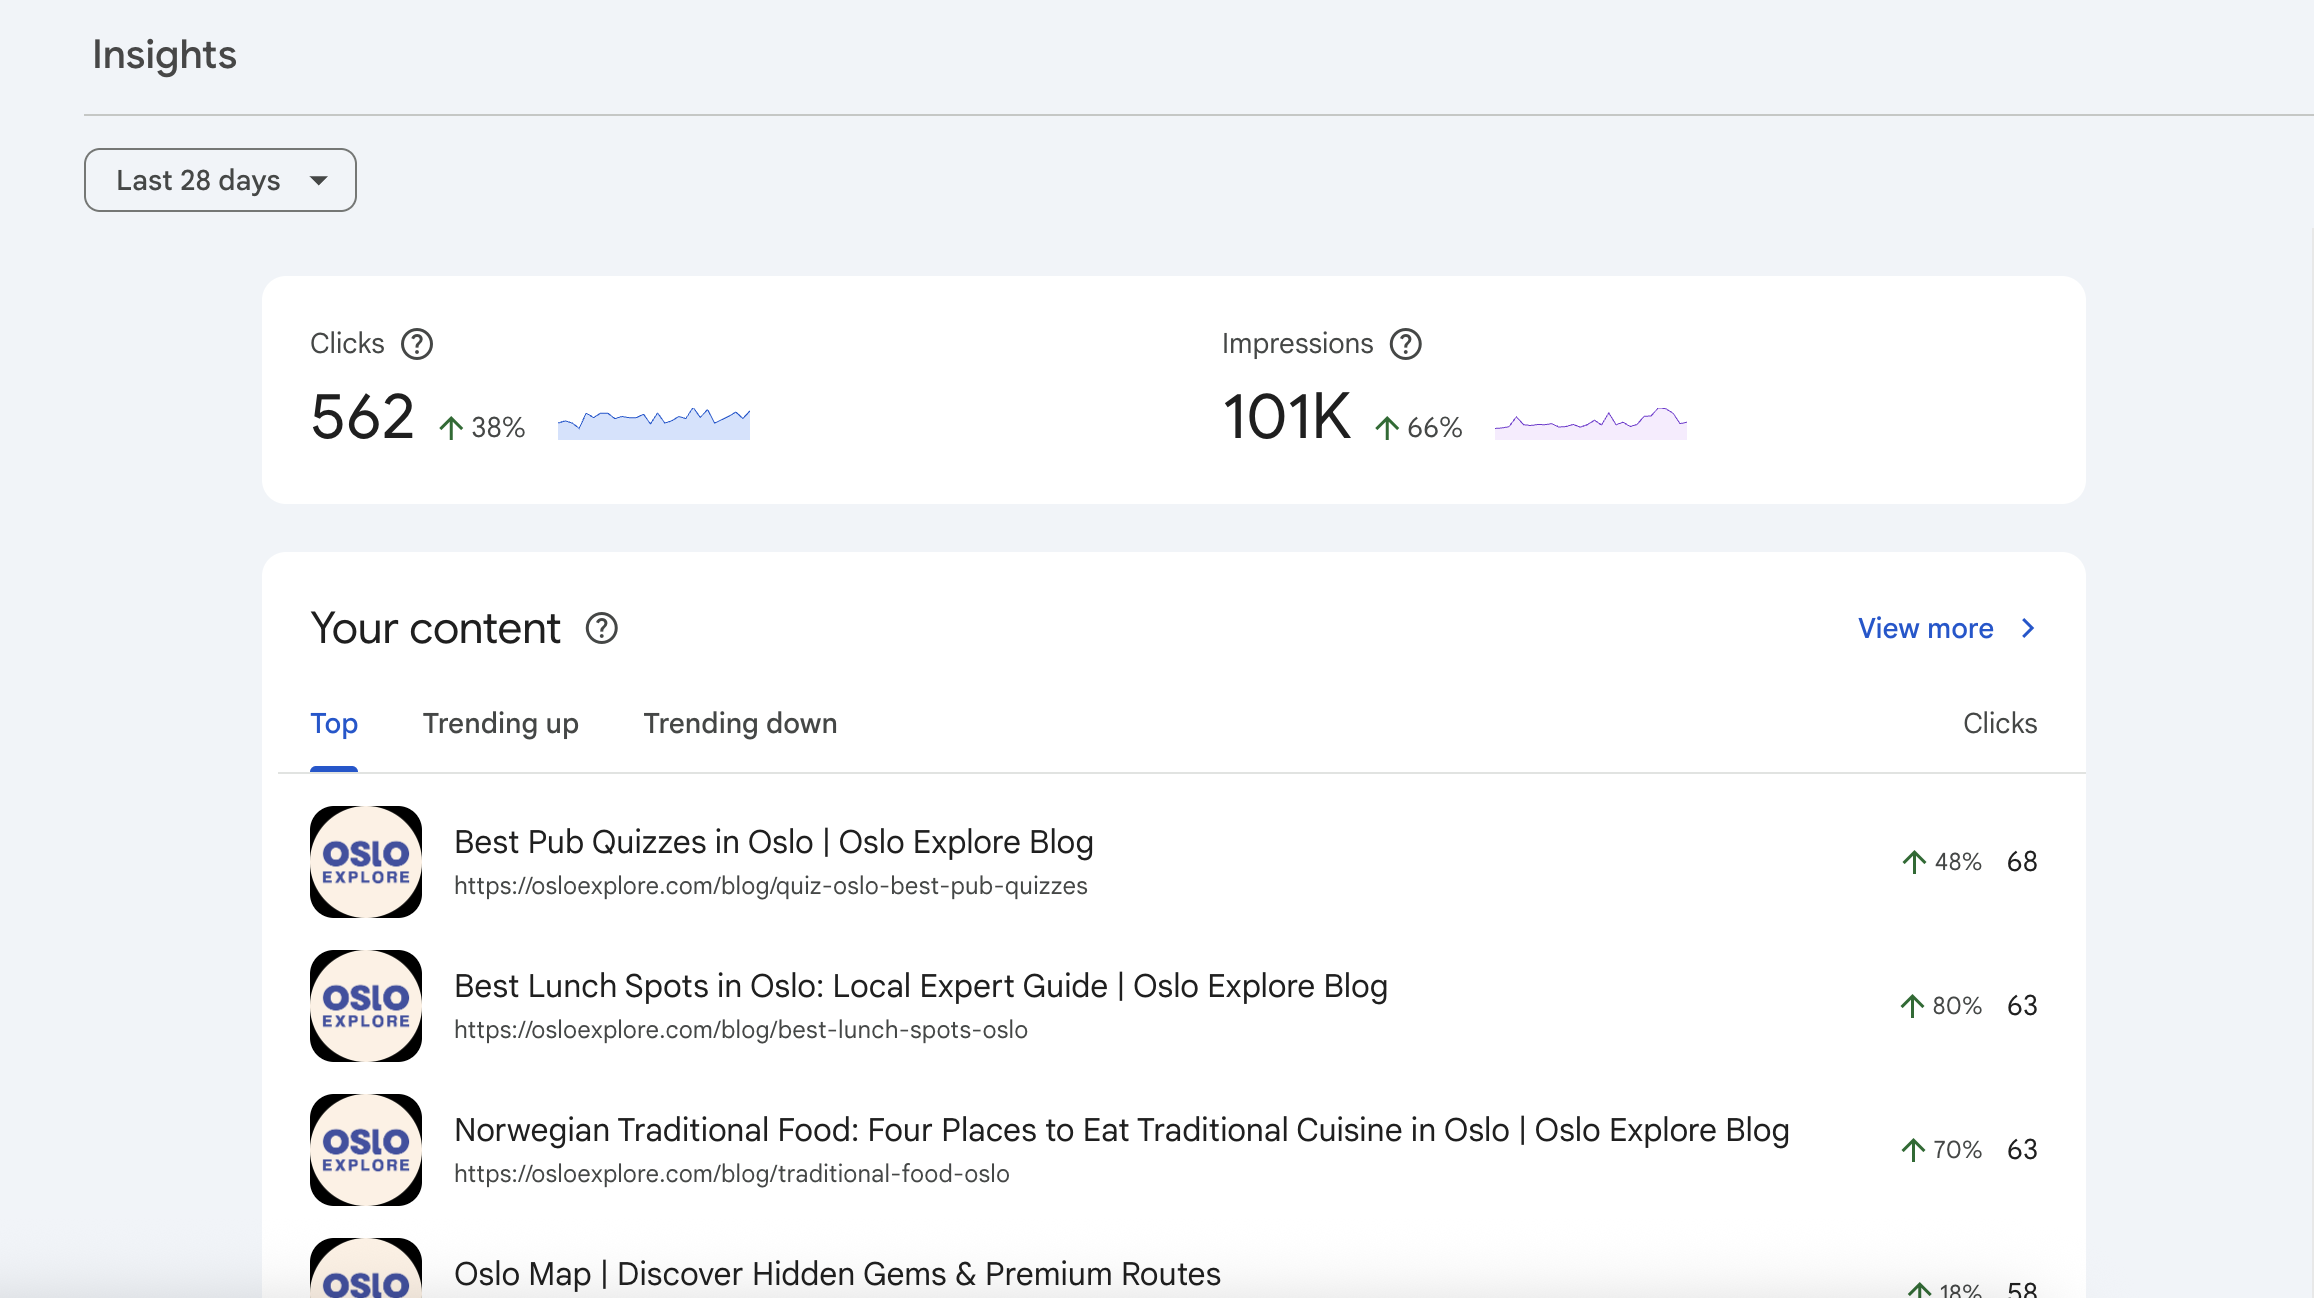Open Oslo Map Discover Hidden Gems title

tap(838, 1274)
